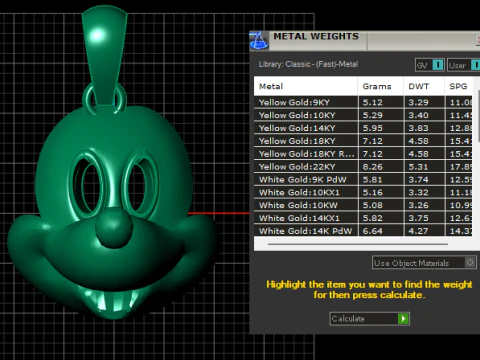The image size is (480, 360).
Task: Select the Yellow Gold:22KY row
Action: tap(363, 167)
